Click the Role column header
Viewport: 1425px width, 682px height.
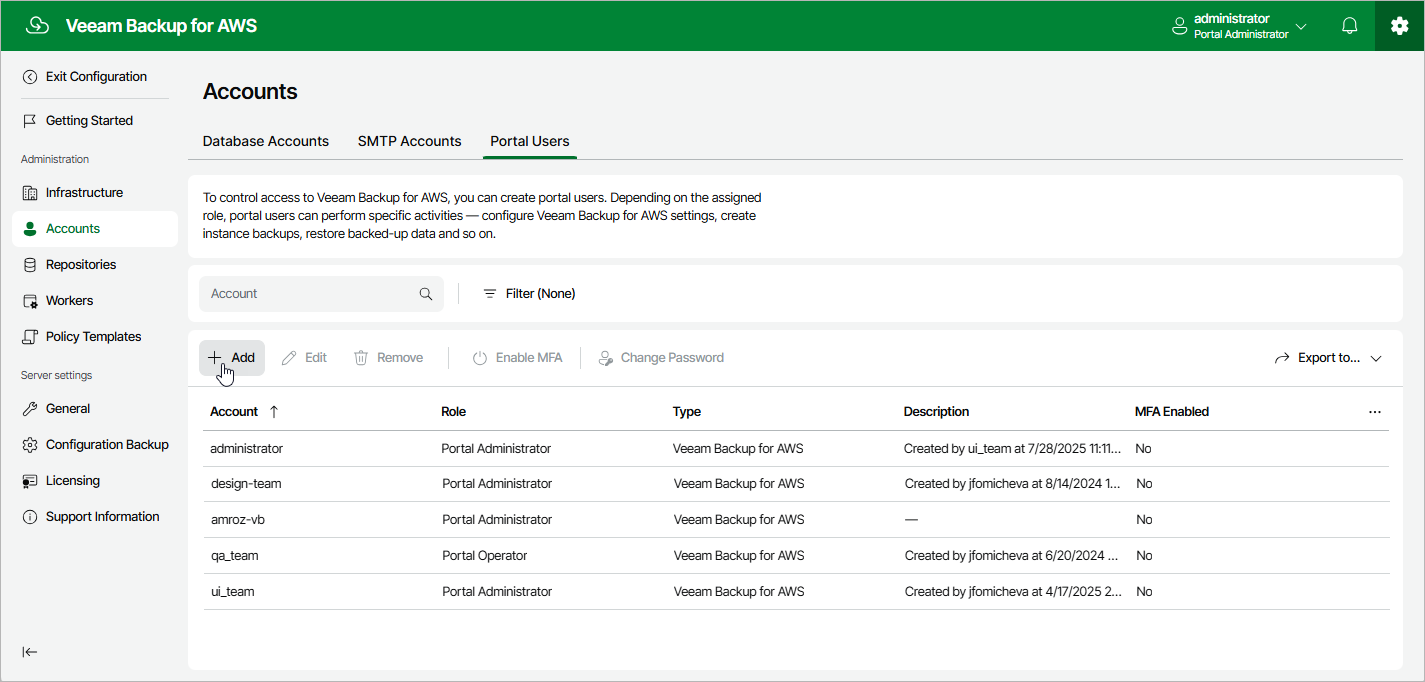453,412
